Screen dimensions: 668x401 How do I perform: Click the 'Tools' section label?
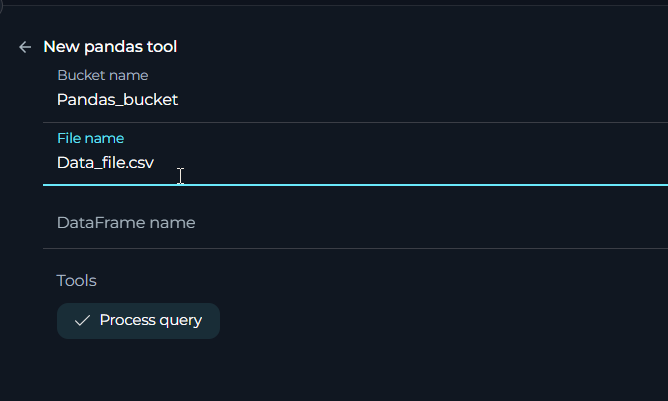click(x=77, y=281)
